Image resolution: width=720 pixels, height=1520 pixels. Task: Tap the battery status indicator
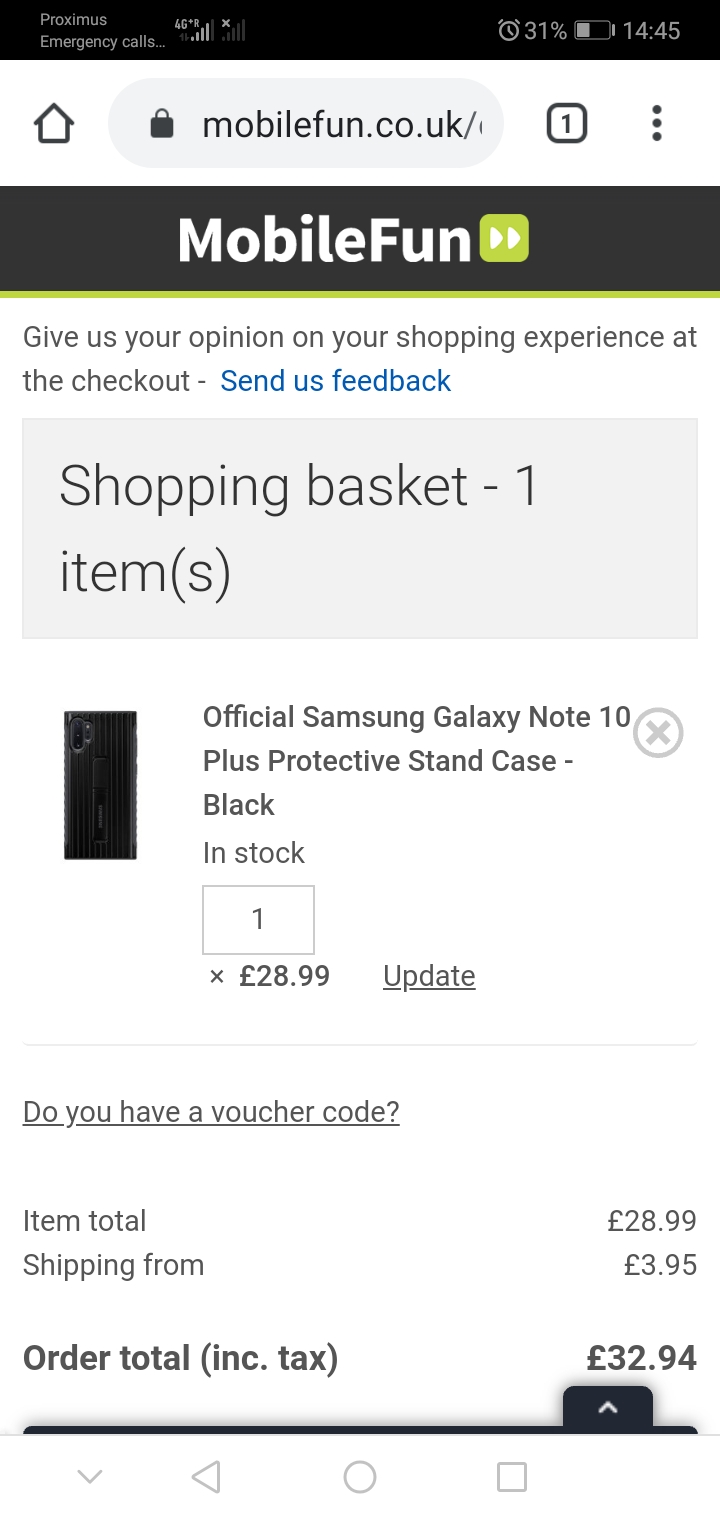593,31
